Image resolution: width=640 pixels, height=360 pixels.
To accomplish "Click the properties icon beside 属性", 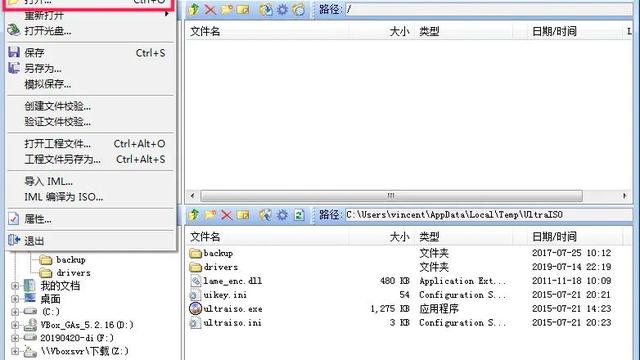I will (14, 219).
